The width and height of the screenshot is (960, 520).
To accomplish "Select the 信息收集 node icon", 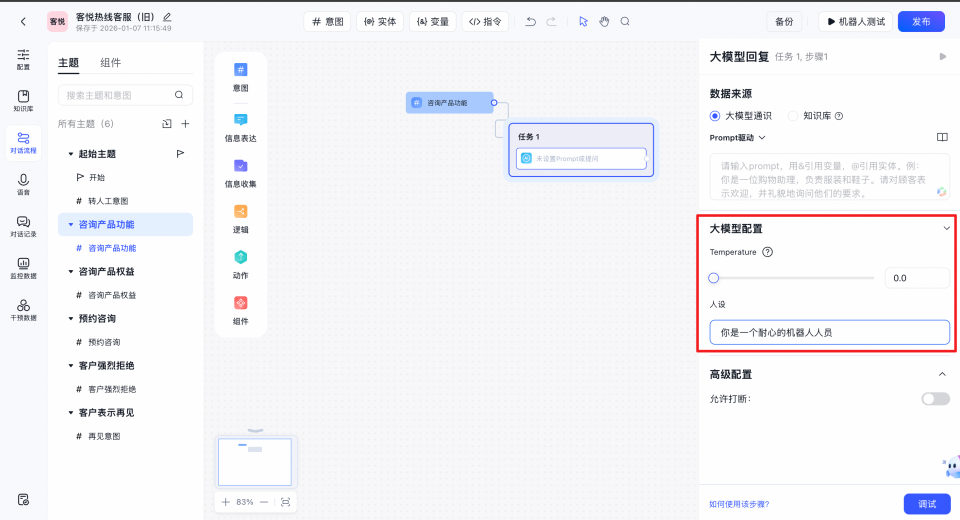I will (x=241, y=165).
